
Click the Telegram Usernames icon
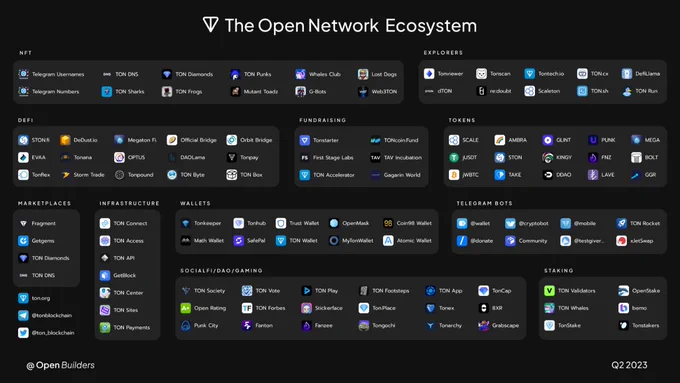pyautogui.click(x=23, y=74)
